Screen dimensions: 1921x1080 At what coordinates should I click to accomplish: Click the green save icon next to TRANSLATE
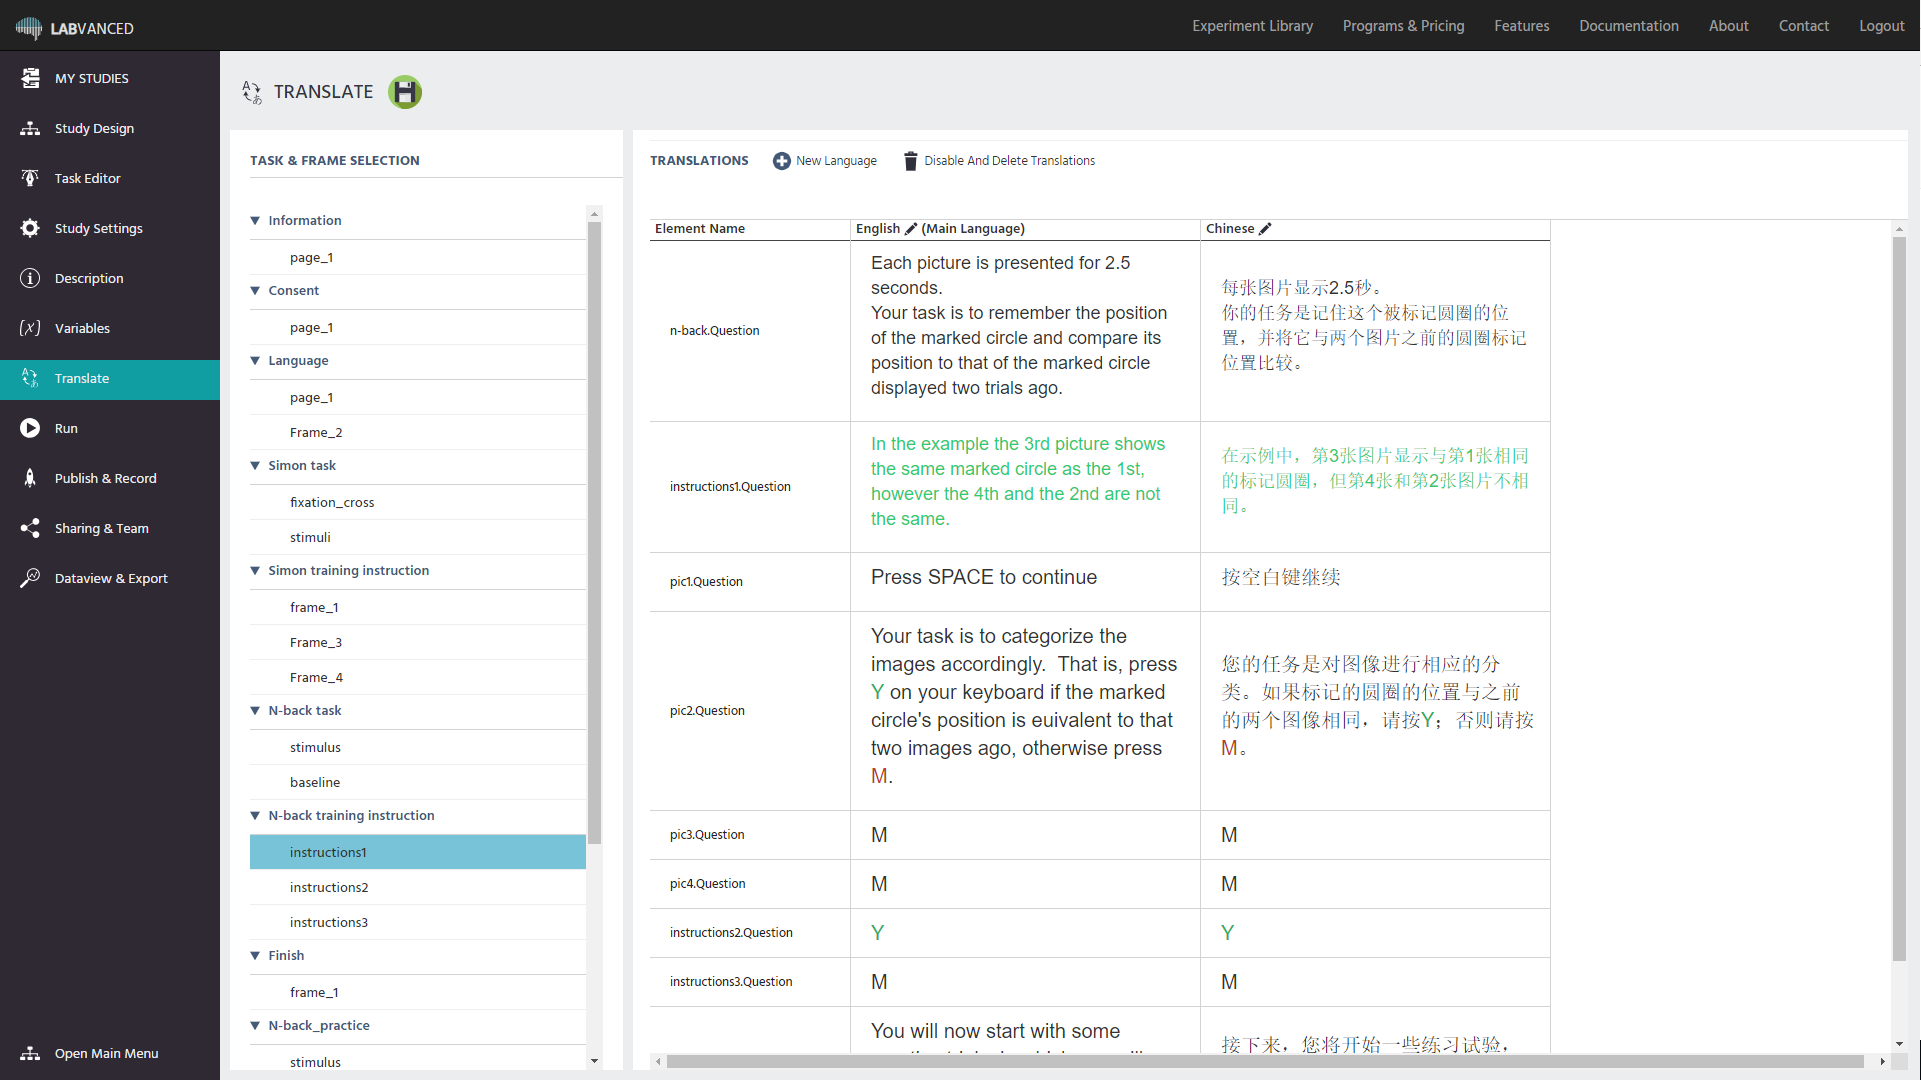click(405, 92)
